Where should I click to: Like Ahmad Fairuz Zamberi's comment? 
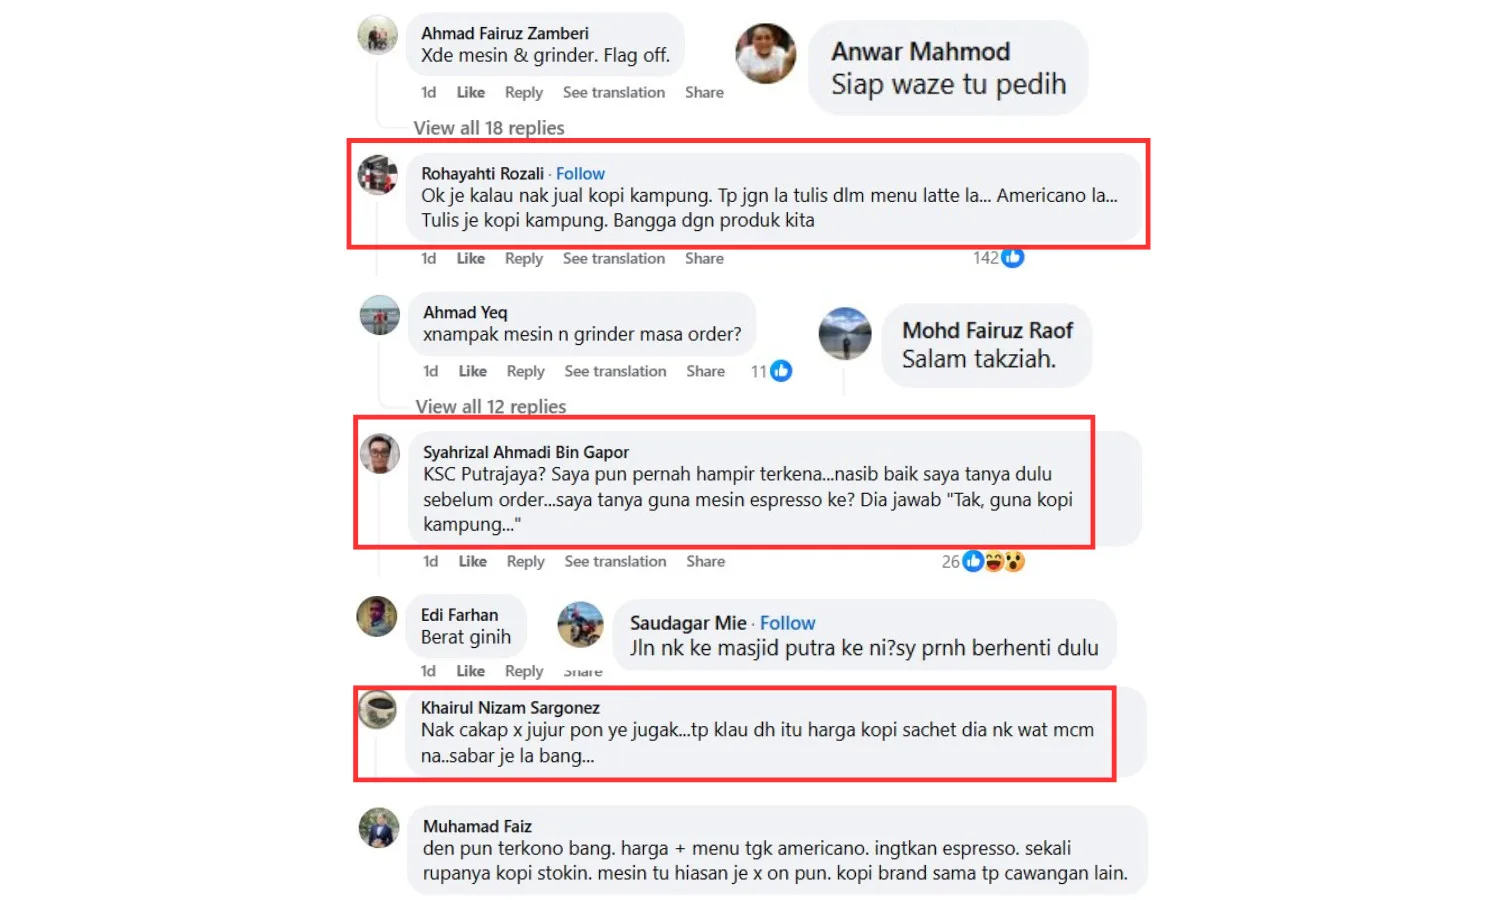471,92
